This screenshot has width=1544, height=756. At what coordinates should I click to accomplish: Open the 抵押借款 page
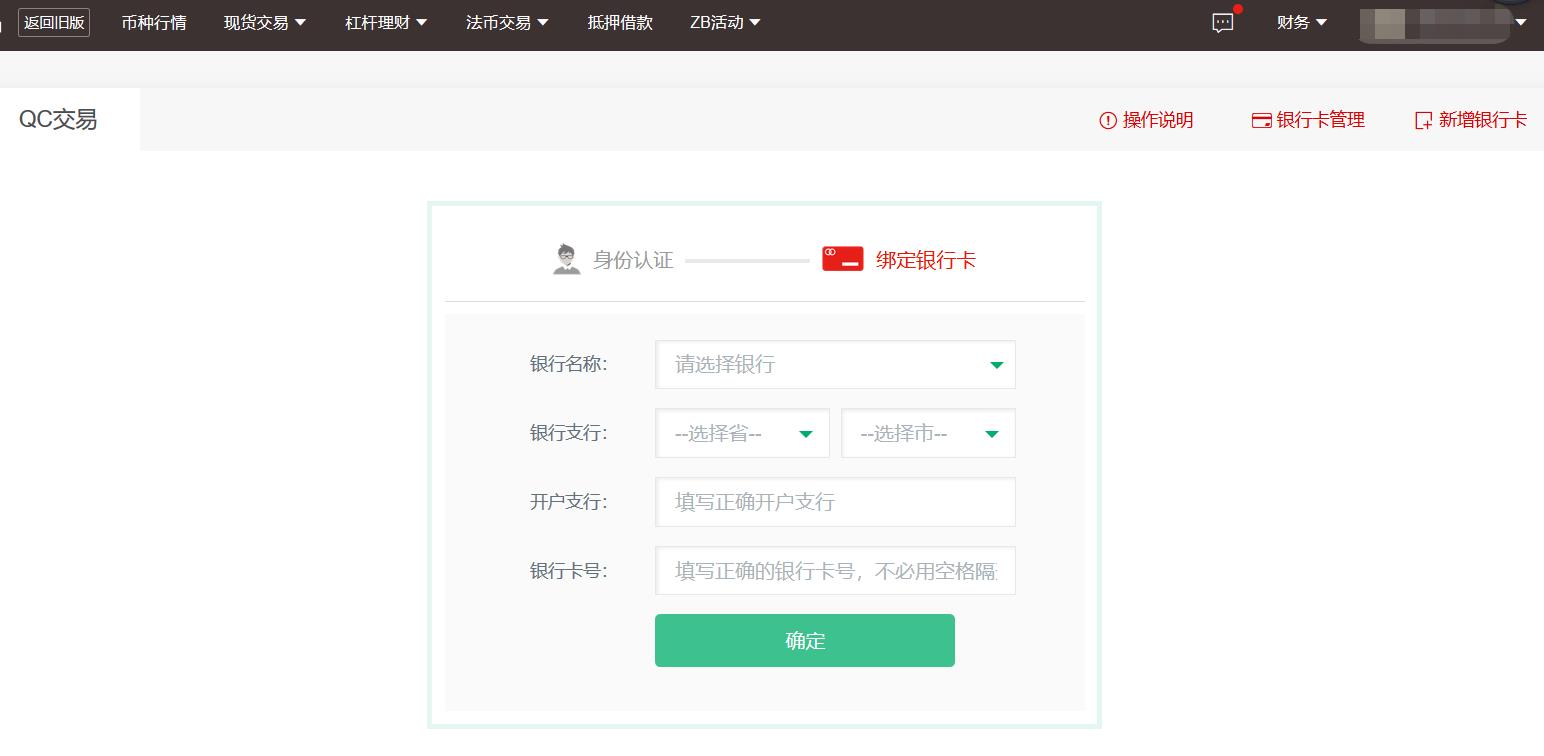coord(620,22)
